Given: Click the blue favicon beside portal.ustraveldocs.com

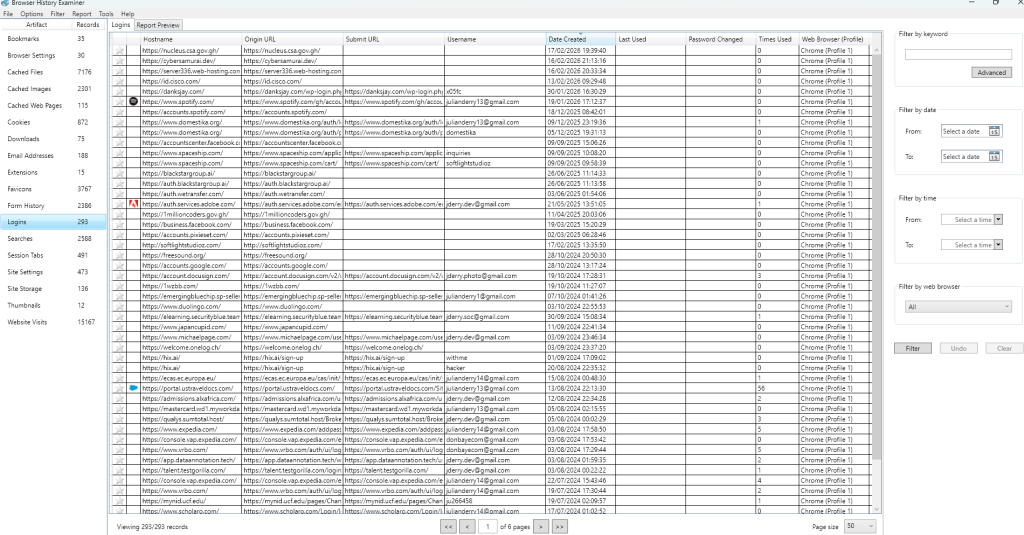Looking at the screenshot, I should click(x=133, y=386).
